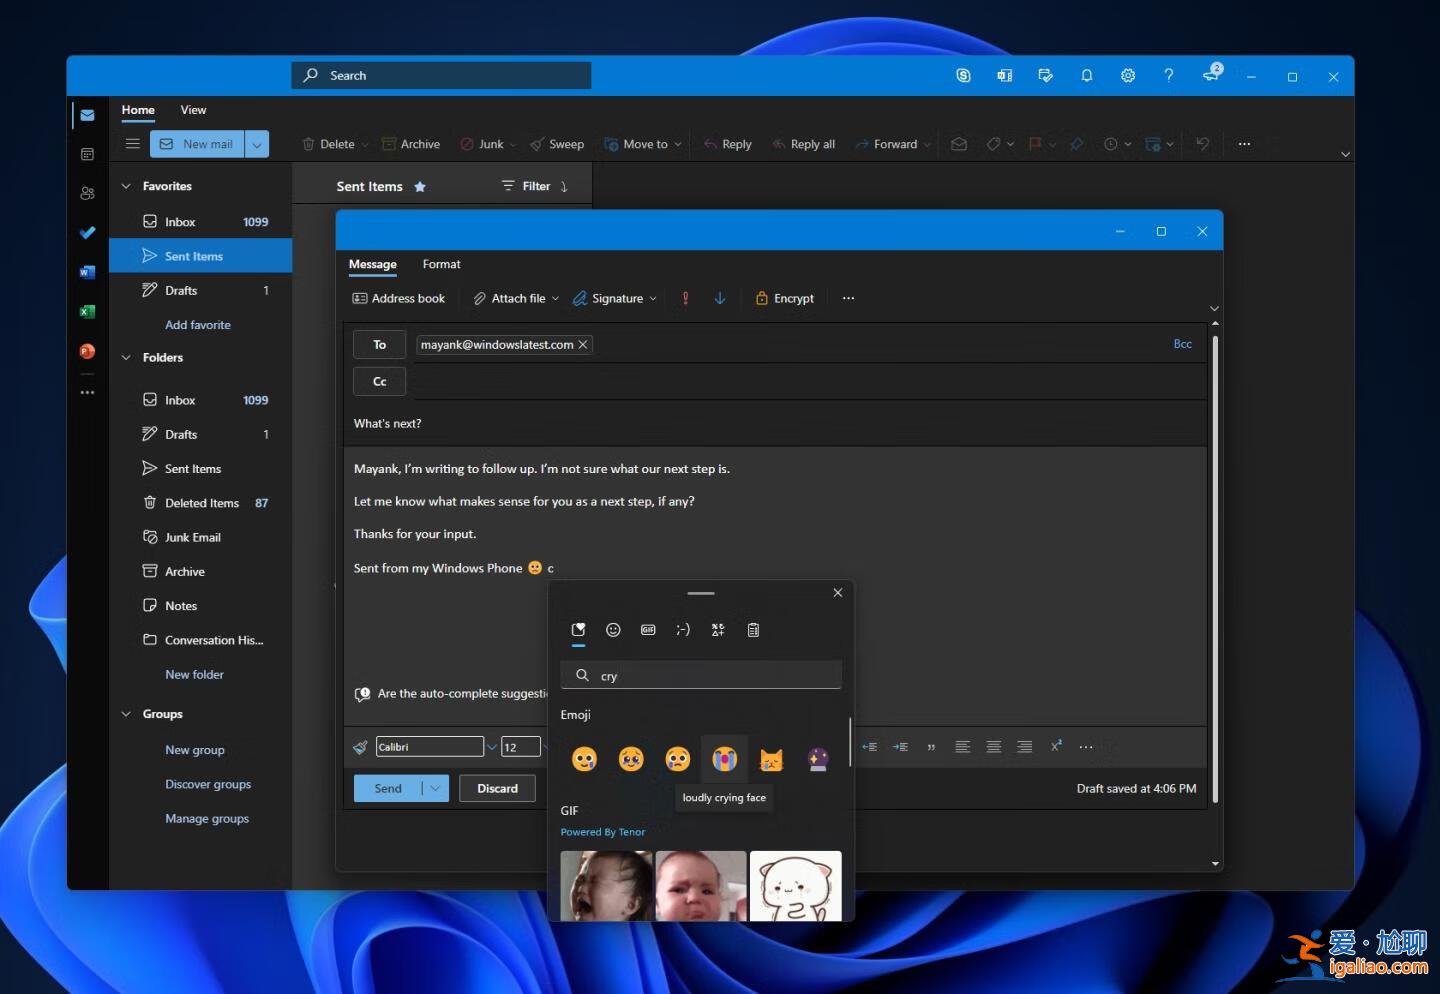Screen dimensions: 1440x994
Task: Open the Address book
Action: [398, 298]
